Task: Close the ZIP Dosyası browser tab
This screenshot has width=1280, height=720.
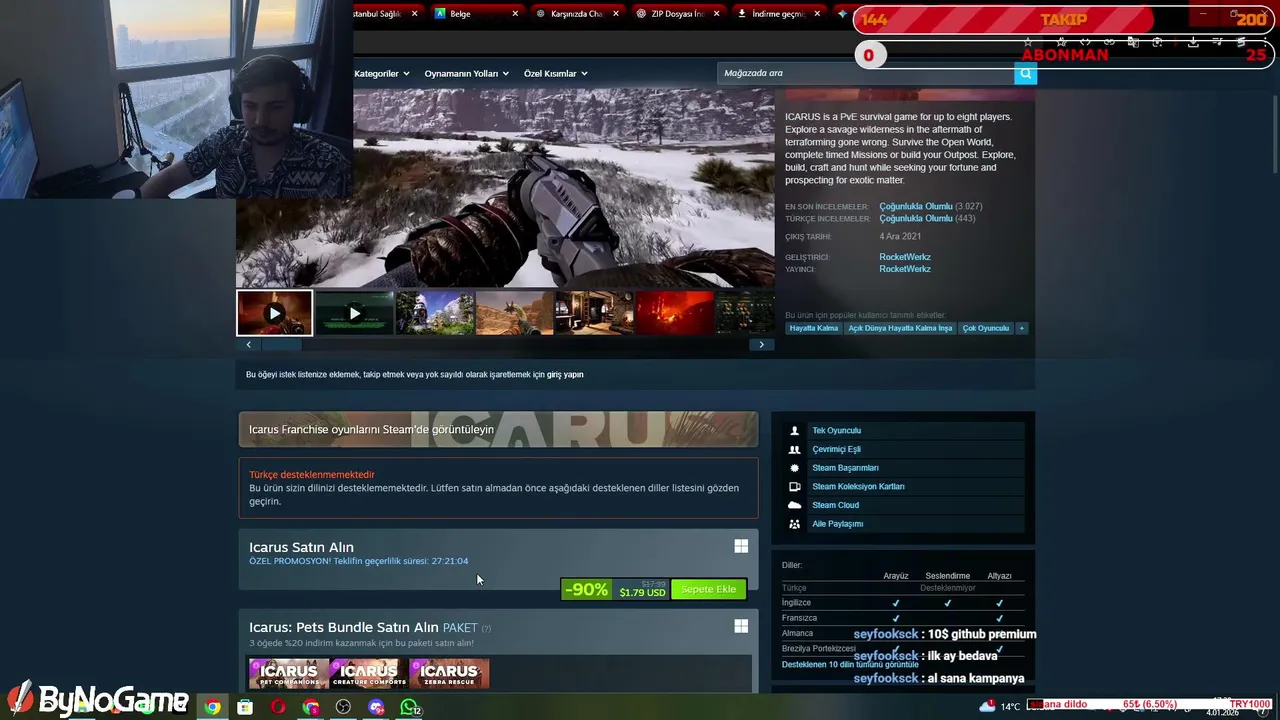Action: tap(716, 13)
